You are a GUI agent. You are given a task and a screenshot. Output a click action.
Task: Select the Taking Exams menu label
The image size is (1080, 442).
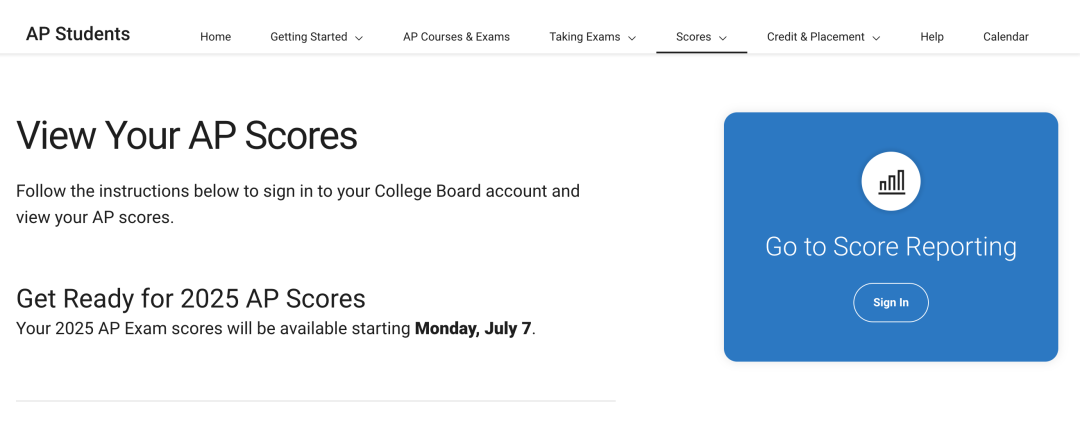[x=585, y=37]
